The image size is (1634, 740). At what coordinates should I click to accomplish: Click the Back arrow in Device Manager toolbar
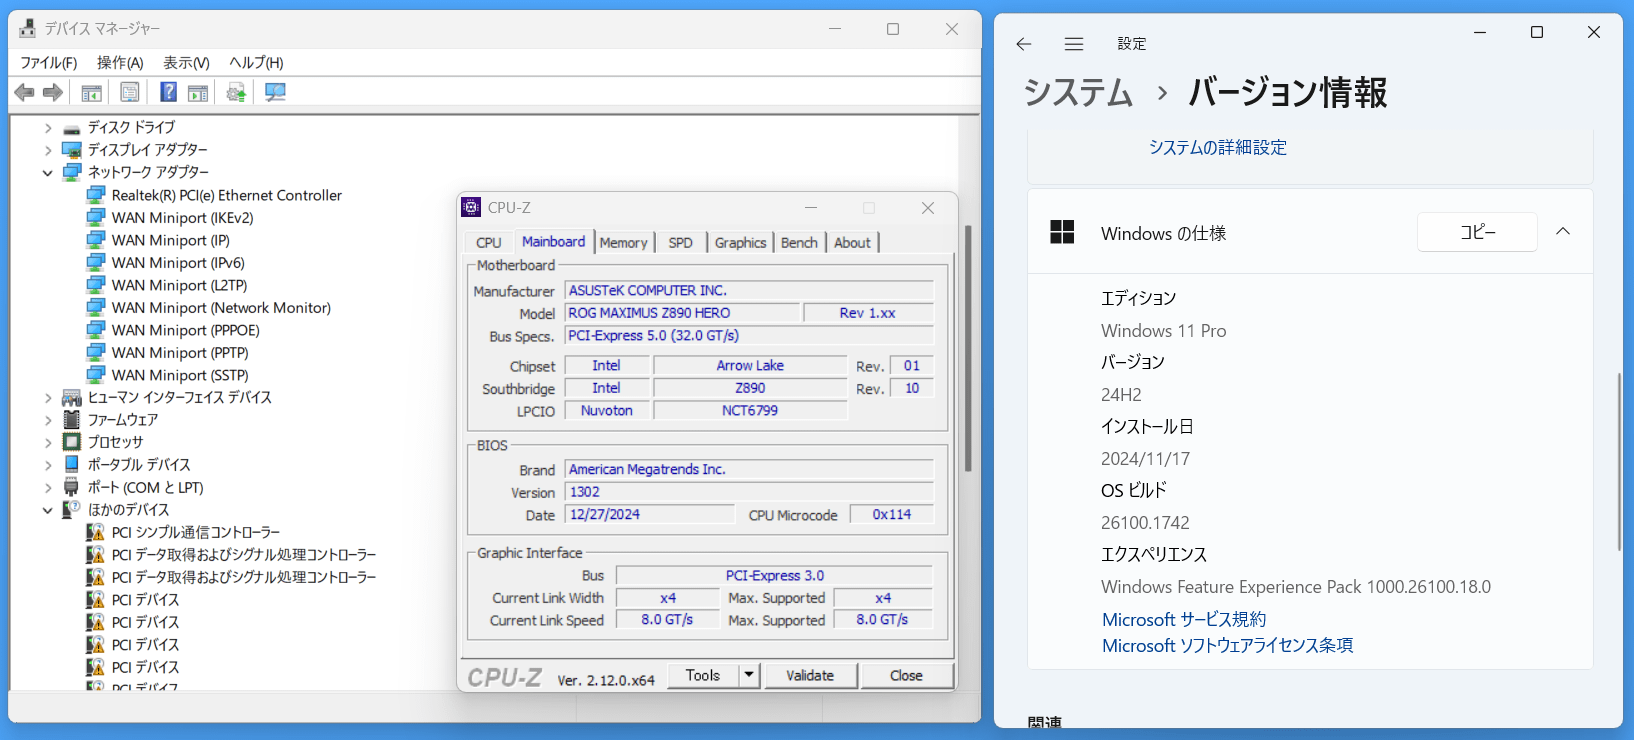pos(25,93)
